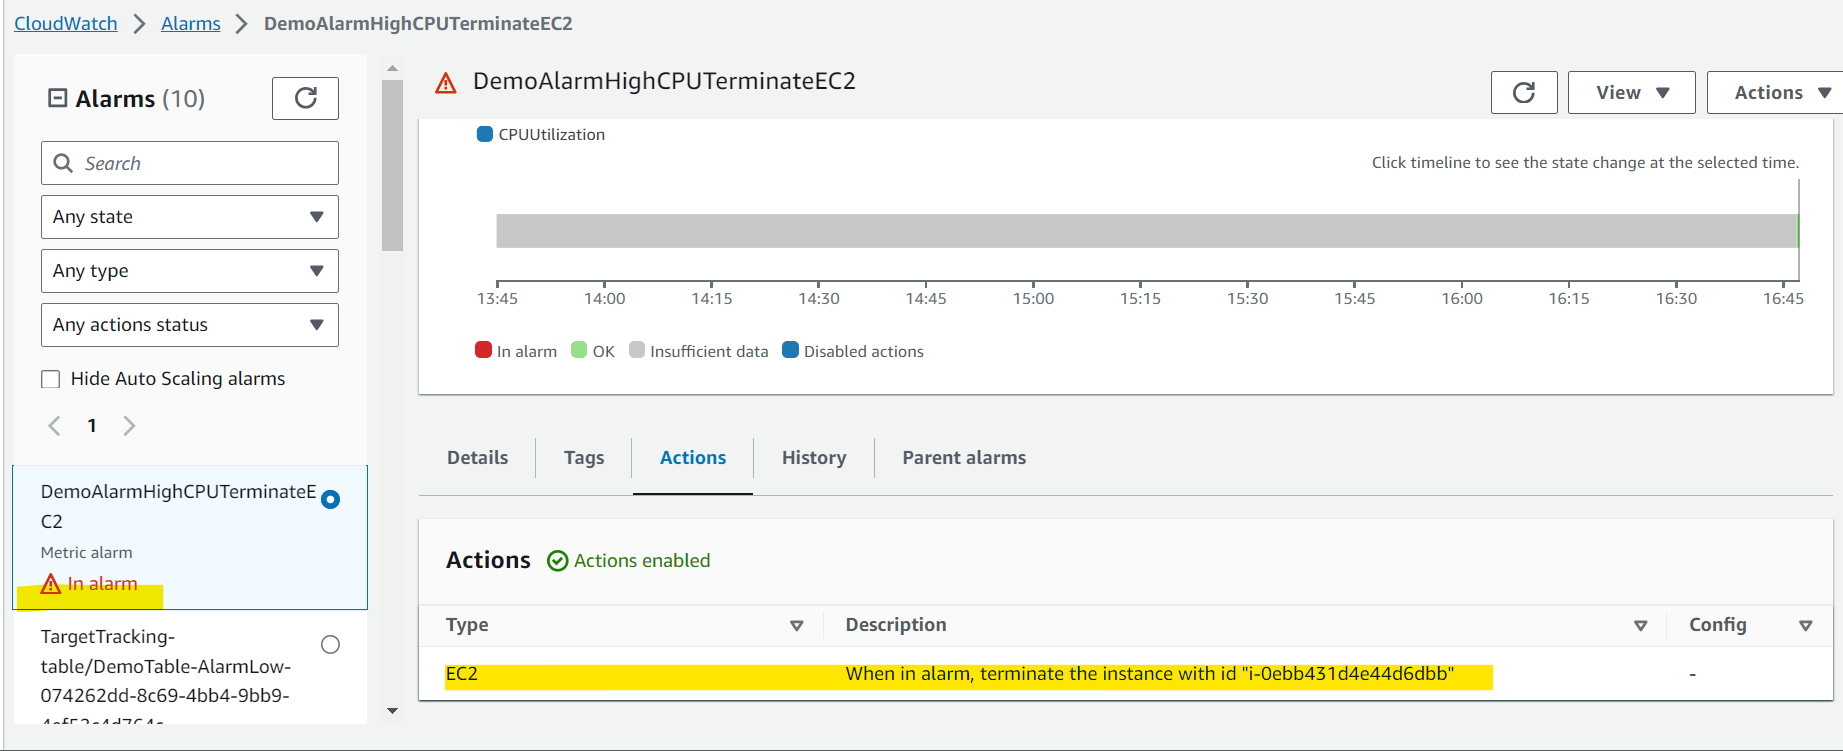The image size is (1843, 751).
Task: Open the View dropdown menu
Action: coord(1632,93)
